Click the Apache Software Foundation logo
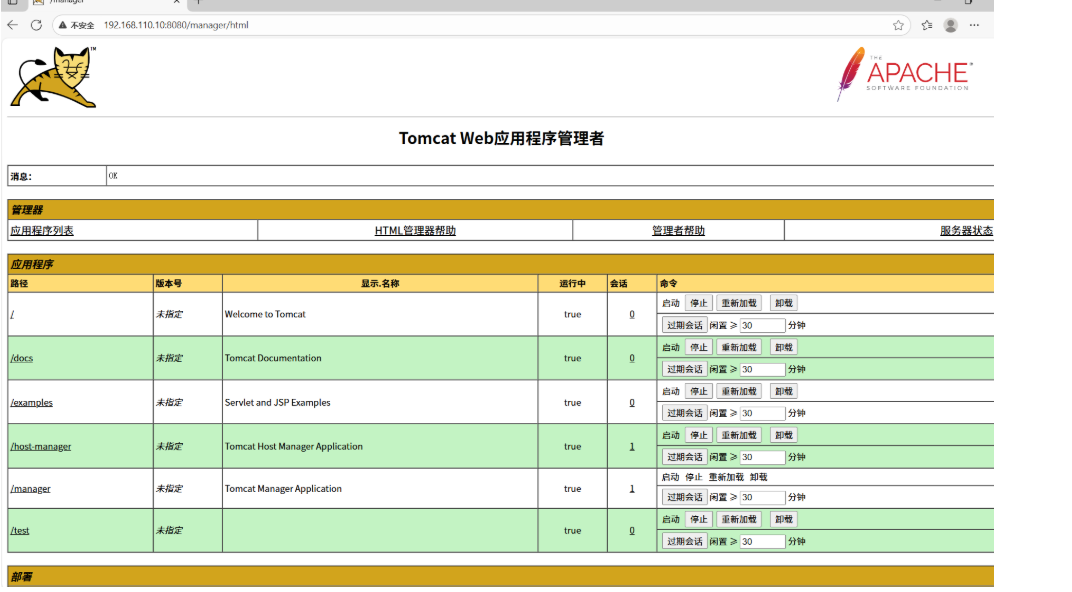The image size is (1072, 592). (904, 74)
